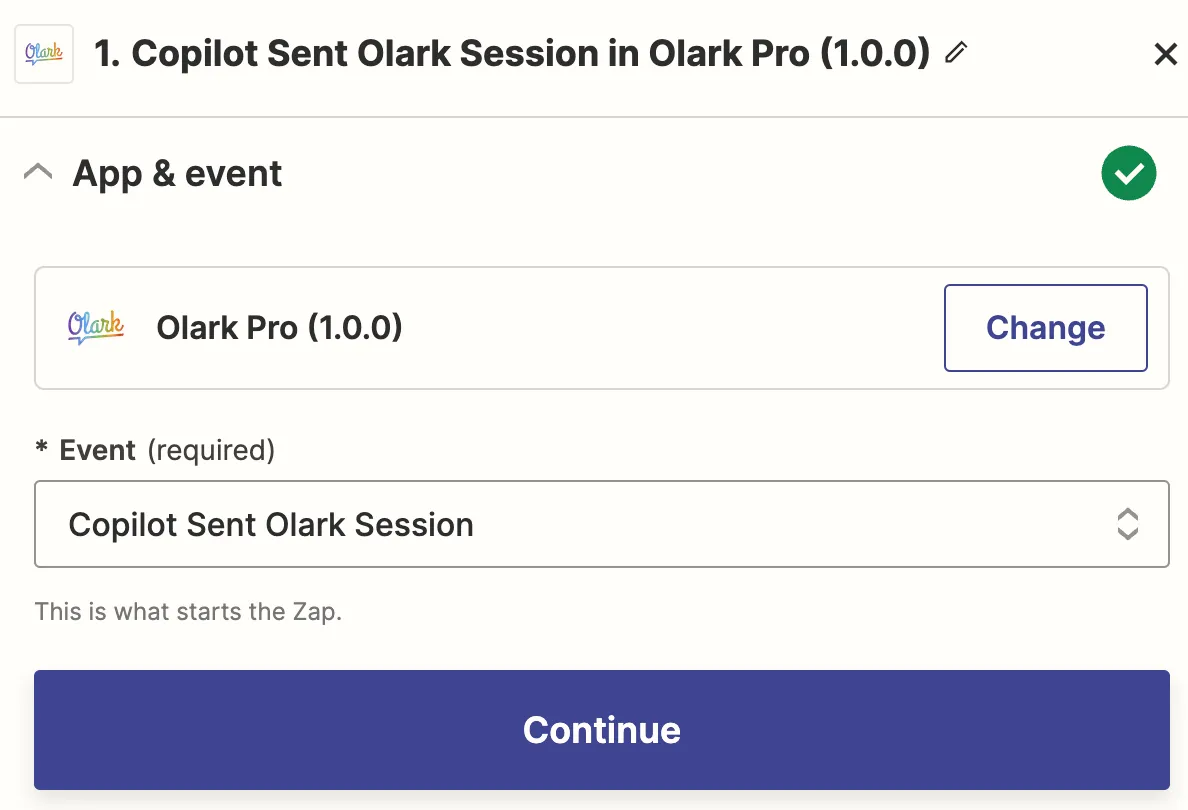Change the selected Olark Pro app
Viewport: 1188px width, 810px height.
1046,328
